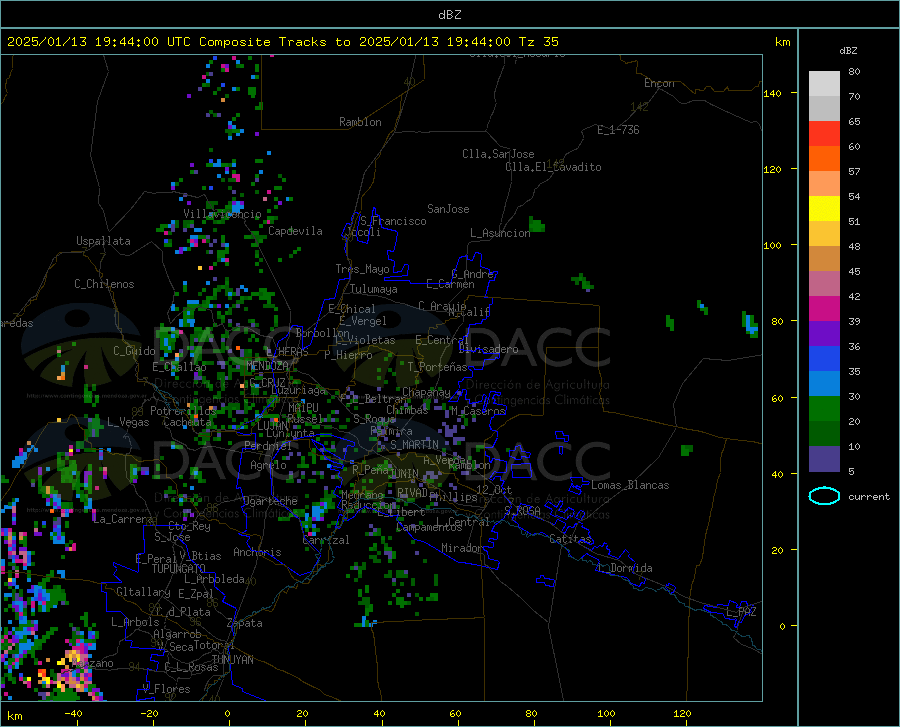Click the 'Capdevila' map label
The width and height of the screenshot is (900, 727).
295,231
